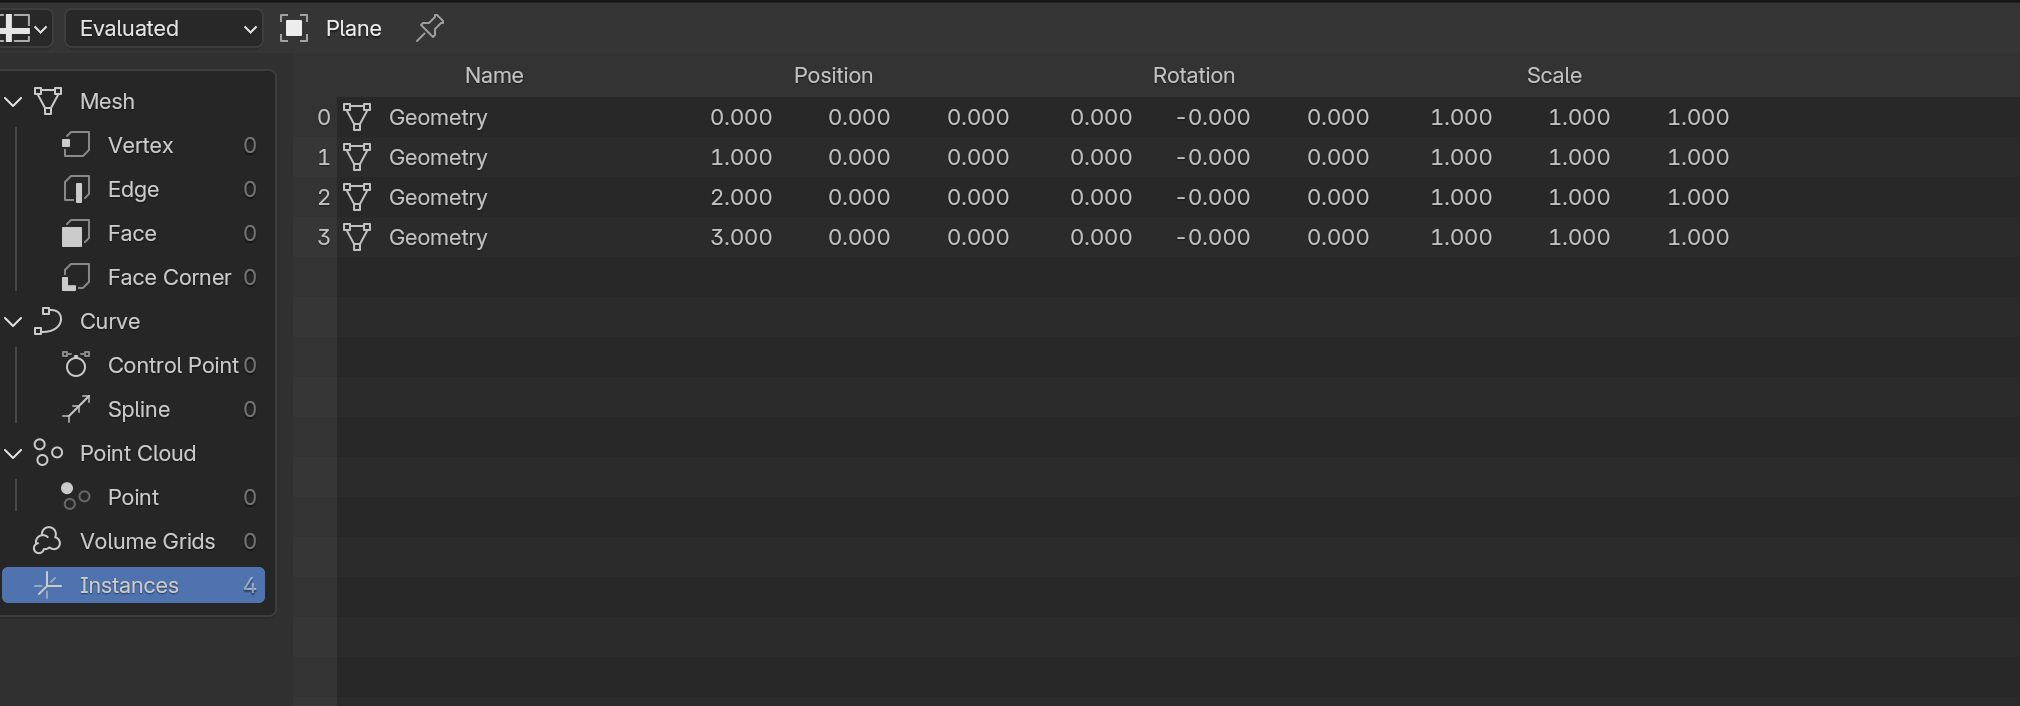The width and height of the screenshot is (2020, 706).
Task: Click the Plane object icon in header
Action: 294,28
